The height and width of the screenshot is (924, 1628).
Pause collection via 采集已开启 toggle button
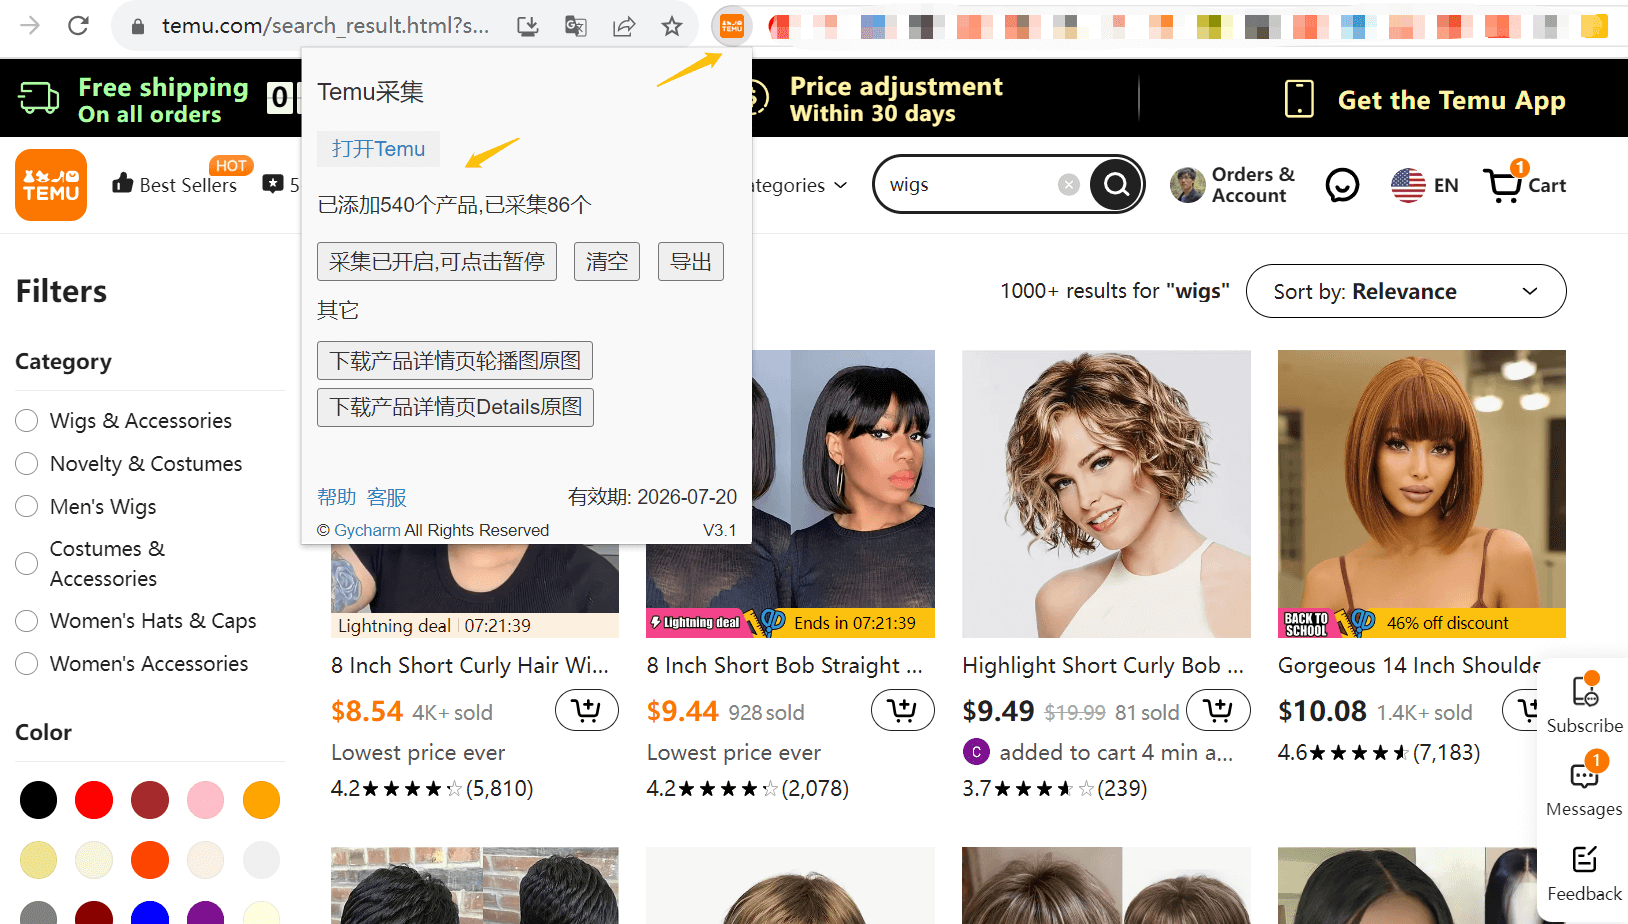pyautogui.click(x=437, y=262)
